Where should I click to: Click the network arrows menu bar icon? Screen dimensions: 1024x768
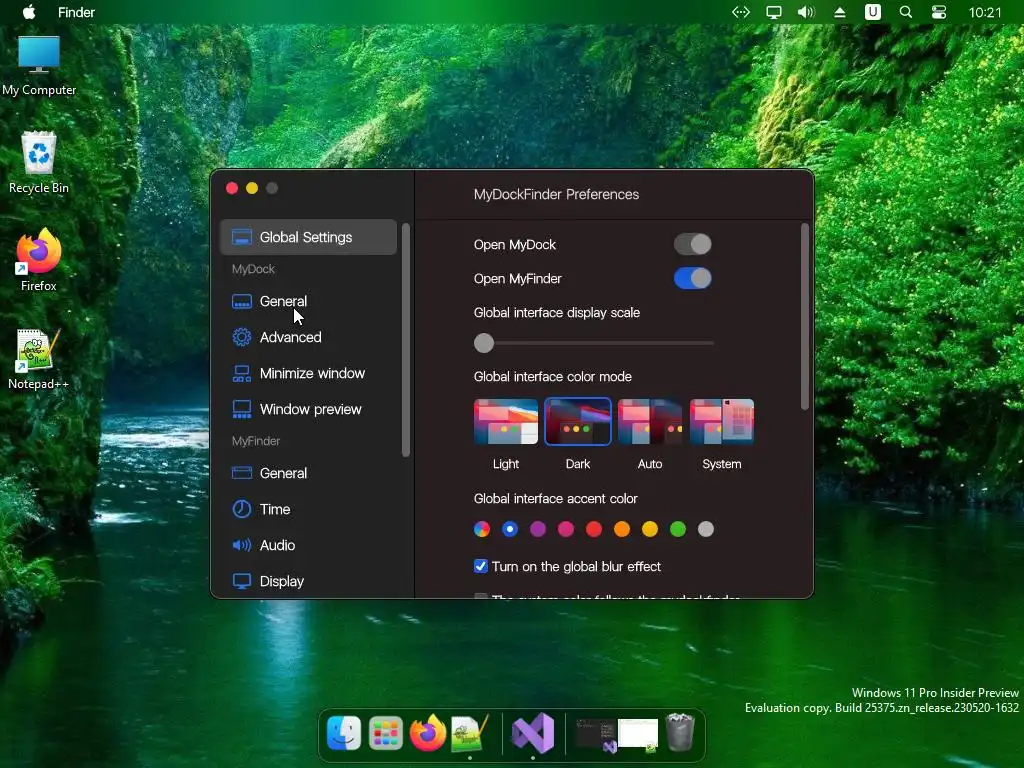(741, 12)
